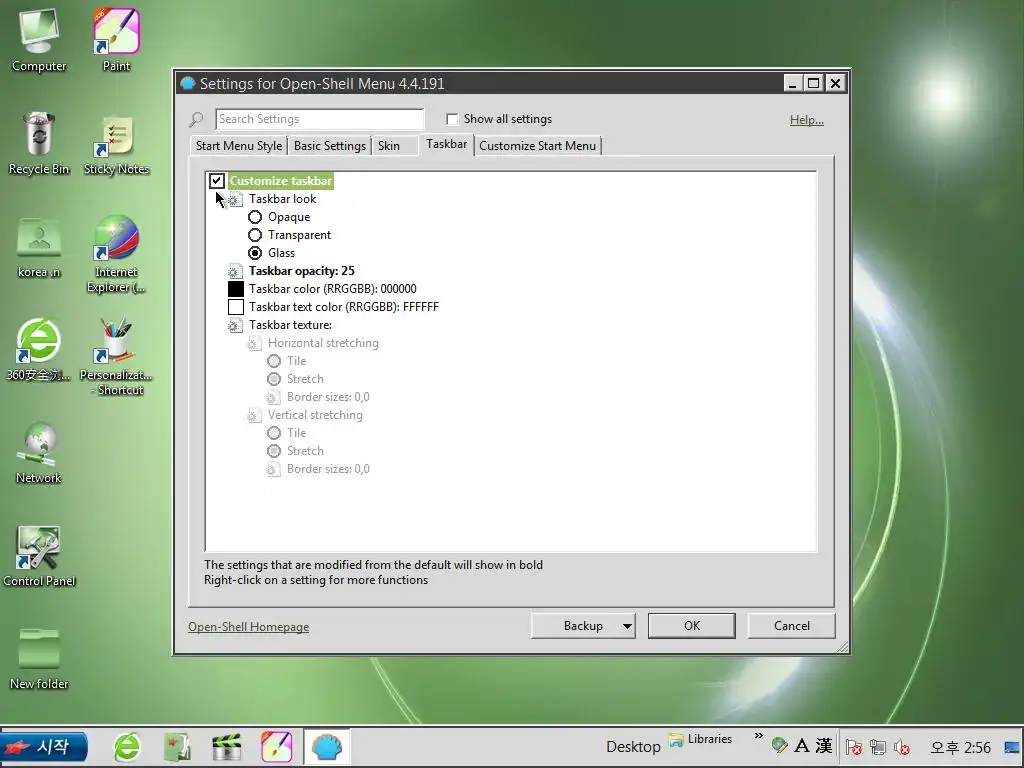Click the 시작 Start button
The height and width of the screenshot is (768, 1024).
click(x=44, y=747)
